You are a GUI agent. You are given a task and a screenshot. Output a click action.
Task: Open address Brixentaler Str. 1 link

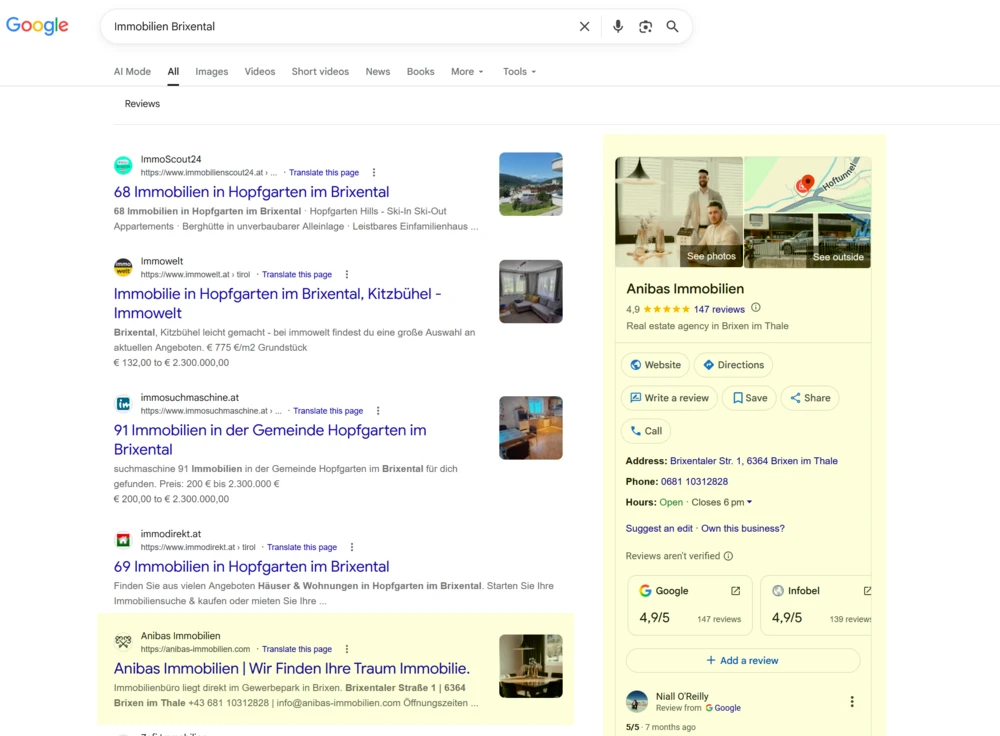(x=754, y=461)
